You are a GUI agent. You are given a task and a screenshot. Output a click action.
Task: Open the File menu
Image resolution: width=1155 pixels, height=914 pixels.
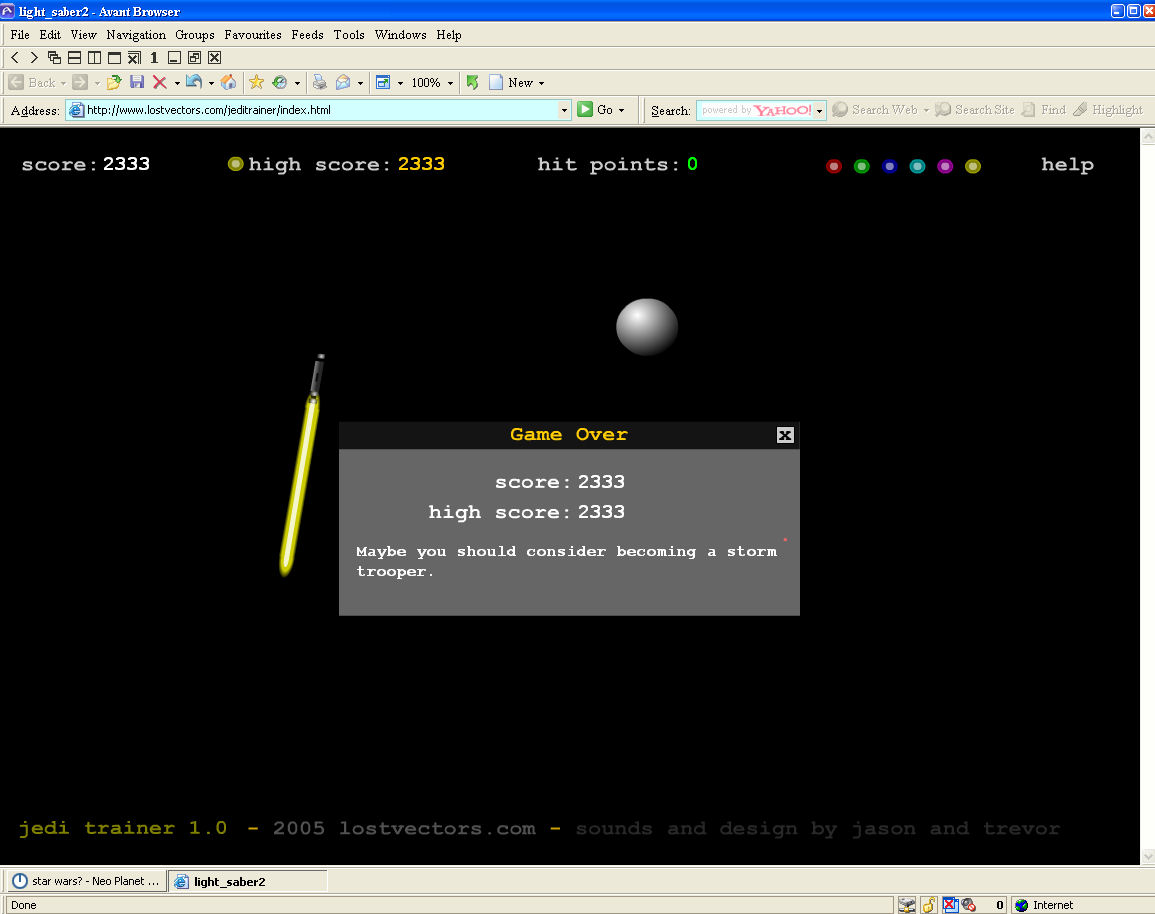pos(20,35)
